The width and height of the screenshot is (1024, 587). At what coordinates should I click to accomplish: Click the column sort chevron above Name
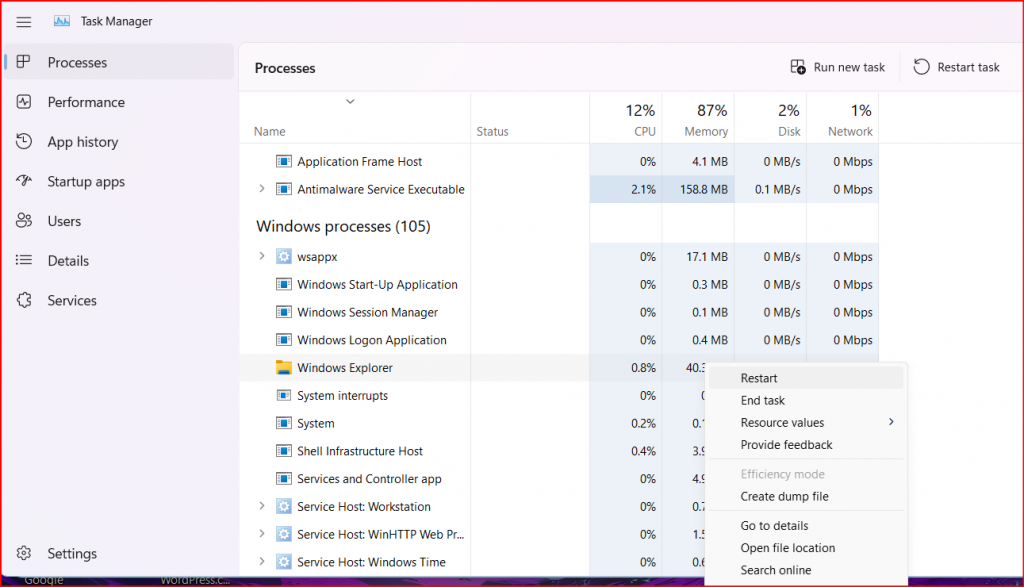[350, 101]
